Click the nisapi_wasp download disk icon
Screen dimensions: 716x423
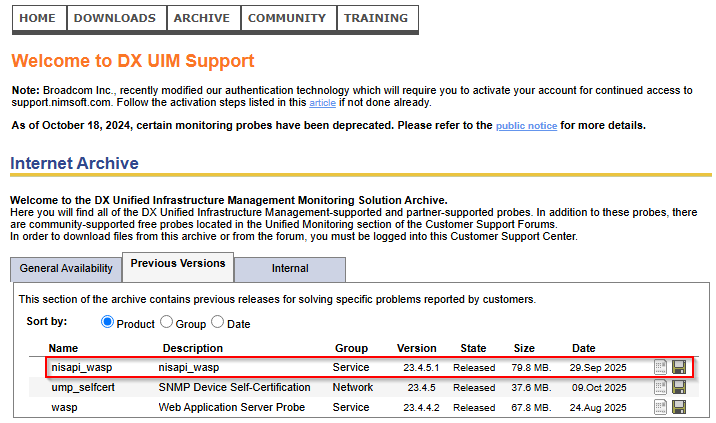click(x=679, y=367)
